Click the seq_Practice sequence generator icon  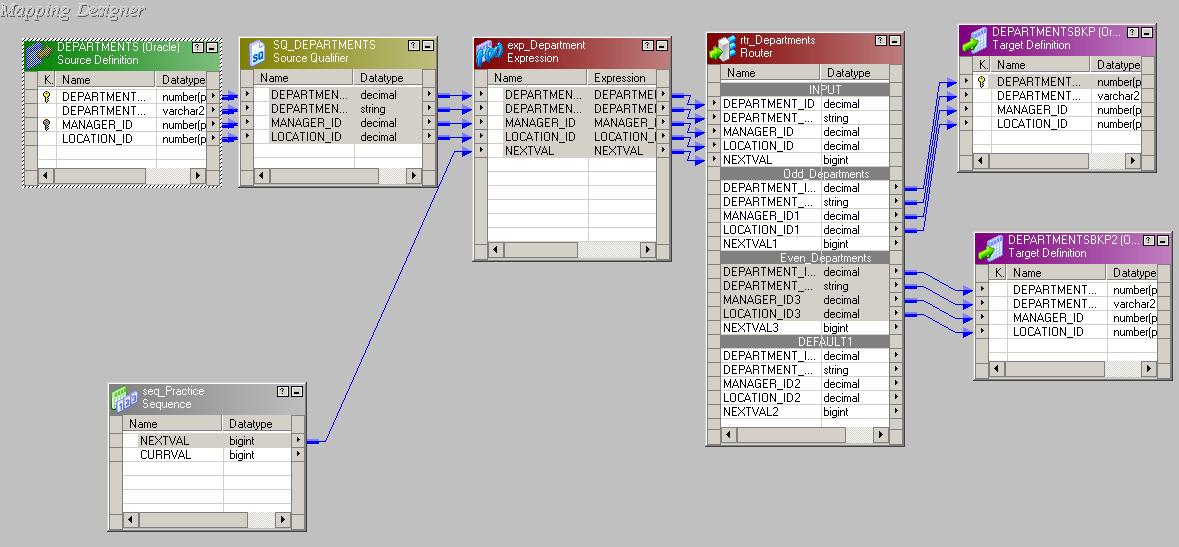pyautogui.click(x=125, y=398)
